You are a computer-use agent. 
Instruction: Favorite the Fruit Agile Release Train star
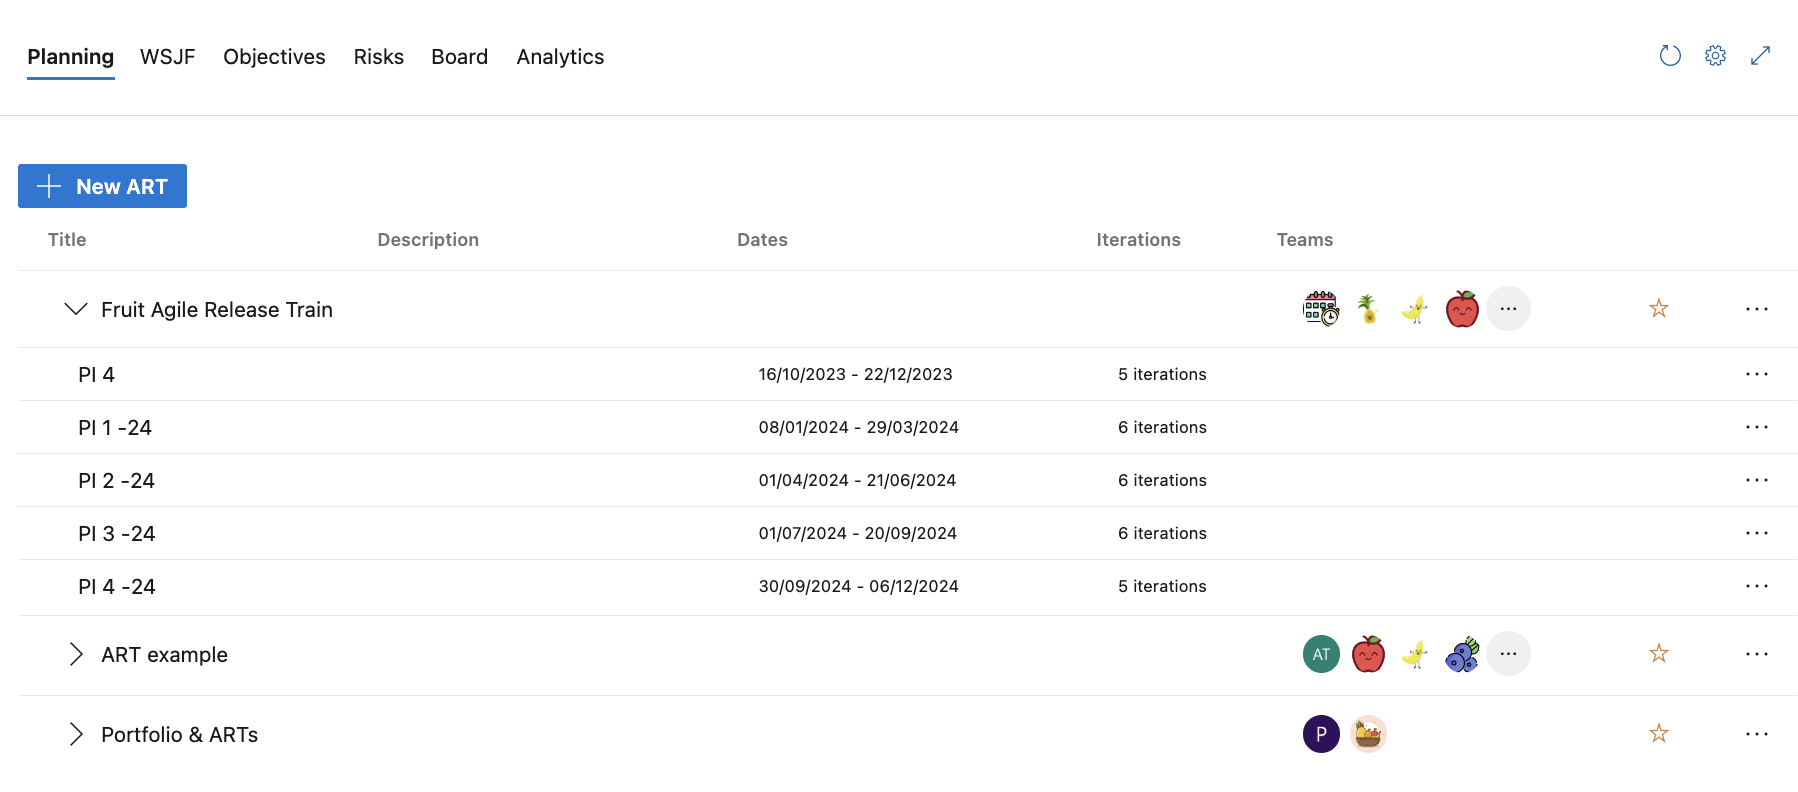click(x=1658, y=309)
